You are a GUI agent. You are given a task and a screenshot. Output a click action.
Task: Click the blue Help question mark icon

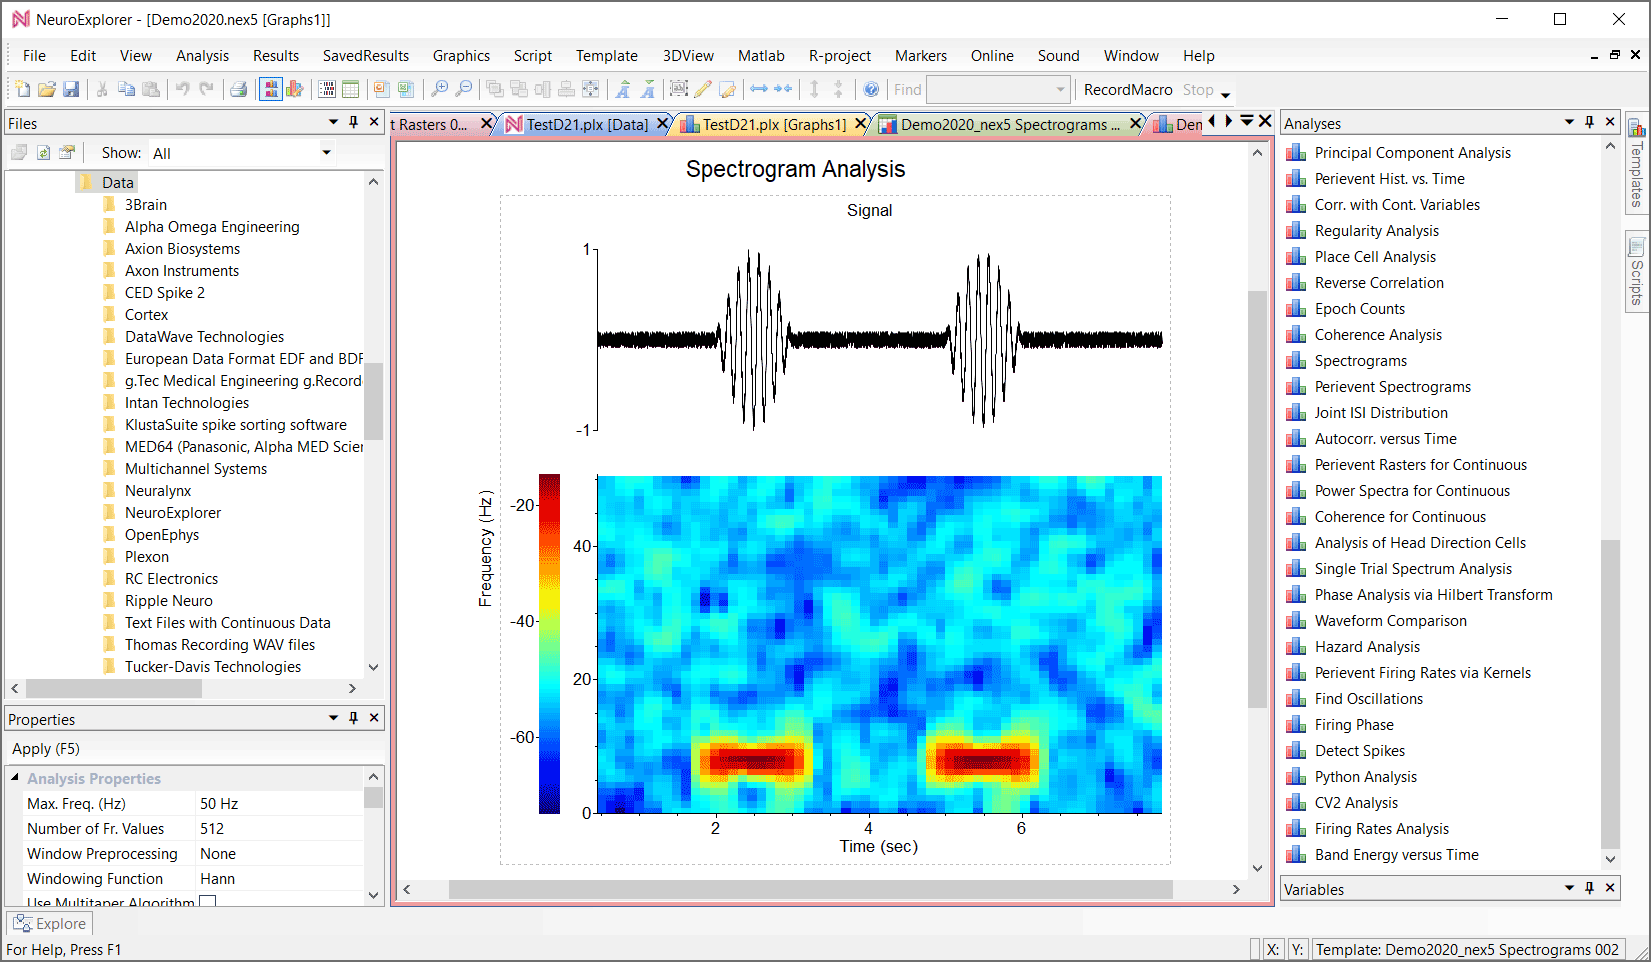tap(871, 90)
